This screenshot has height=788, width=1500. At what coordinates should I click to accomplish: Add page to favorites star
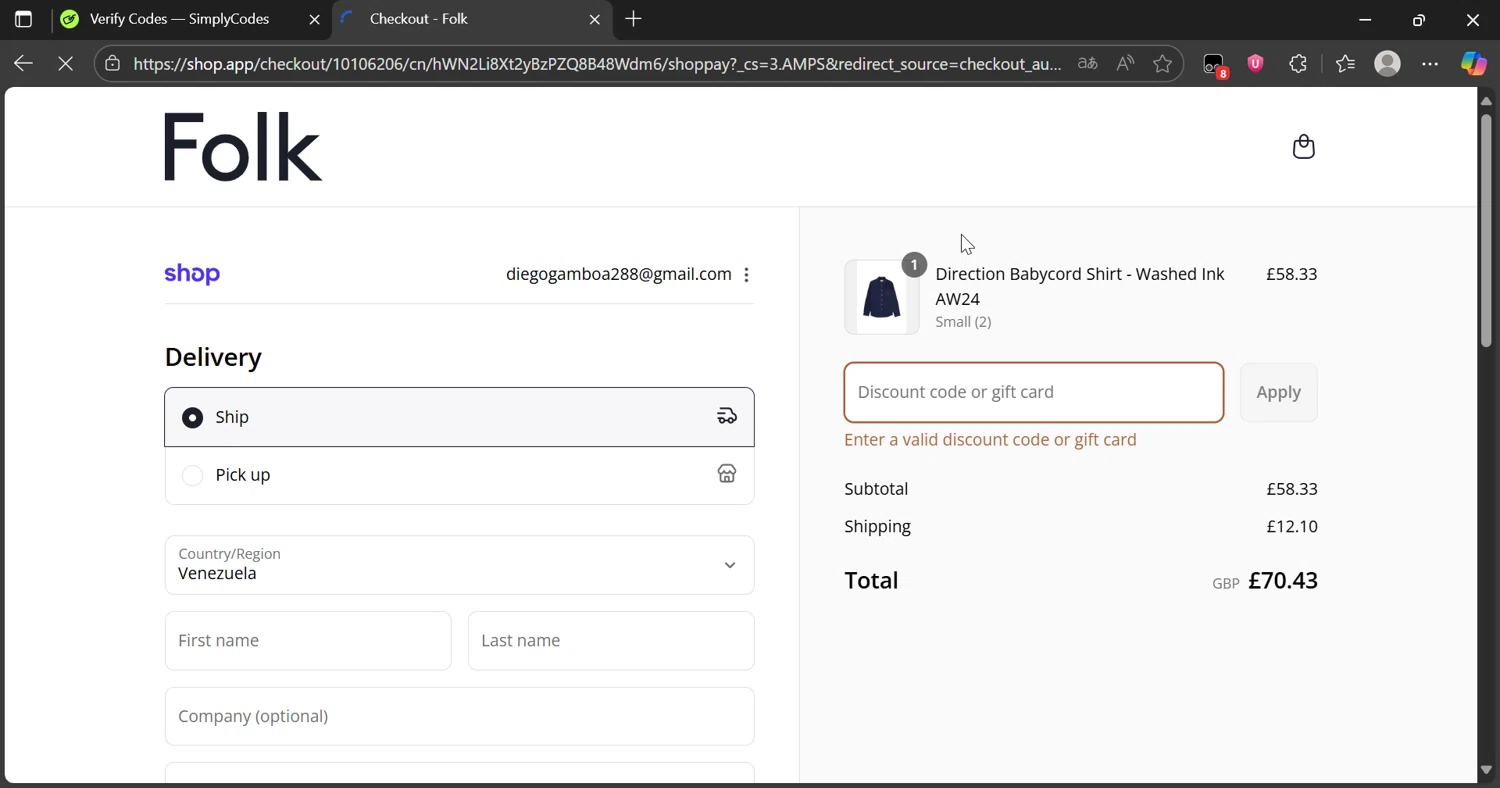(x=1162, y=64)
